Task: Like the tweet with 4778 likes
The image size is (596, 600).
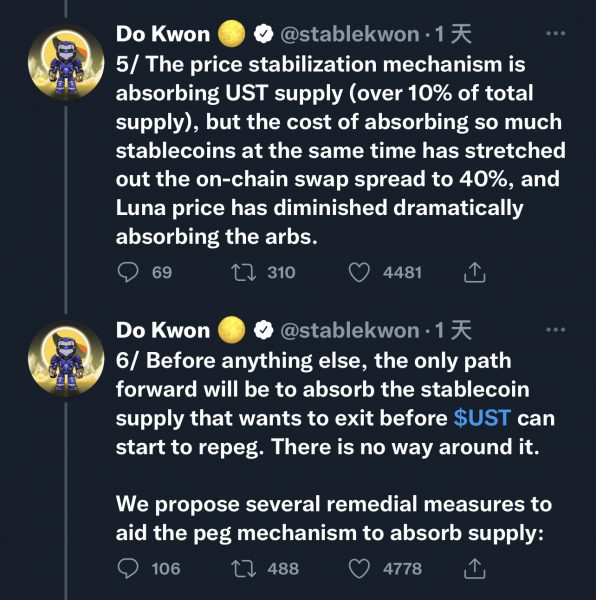Action: (x=359, y=569)
